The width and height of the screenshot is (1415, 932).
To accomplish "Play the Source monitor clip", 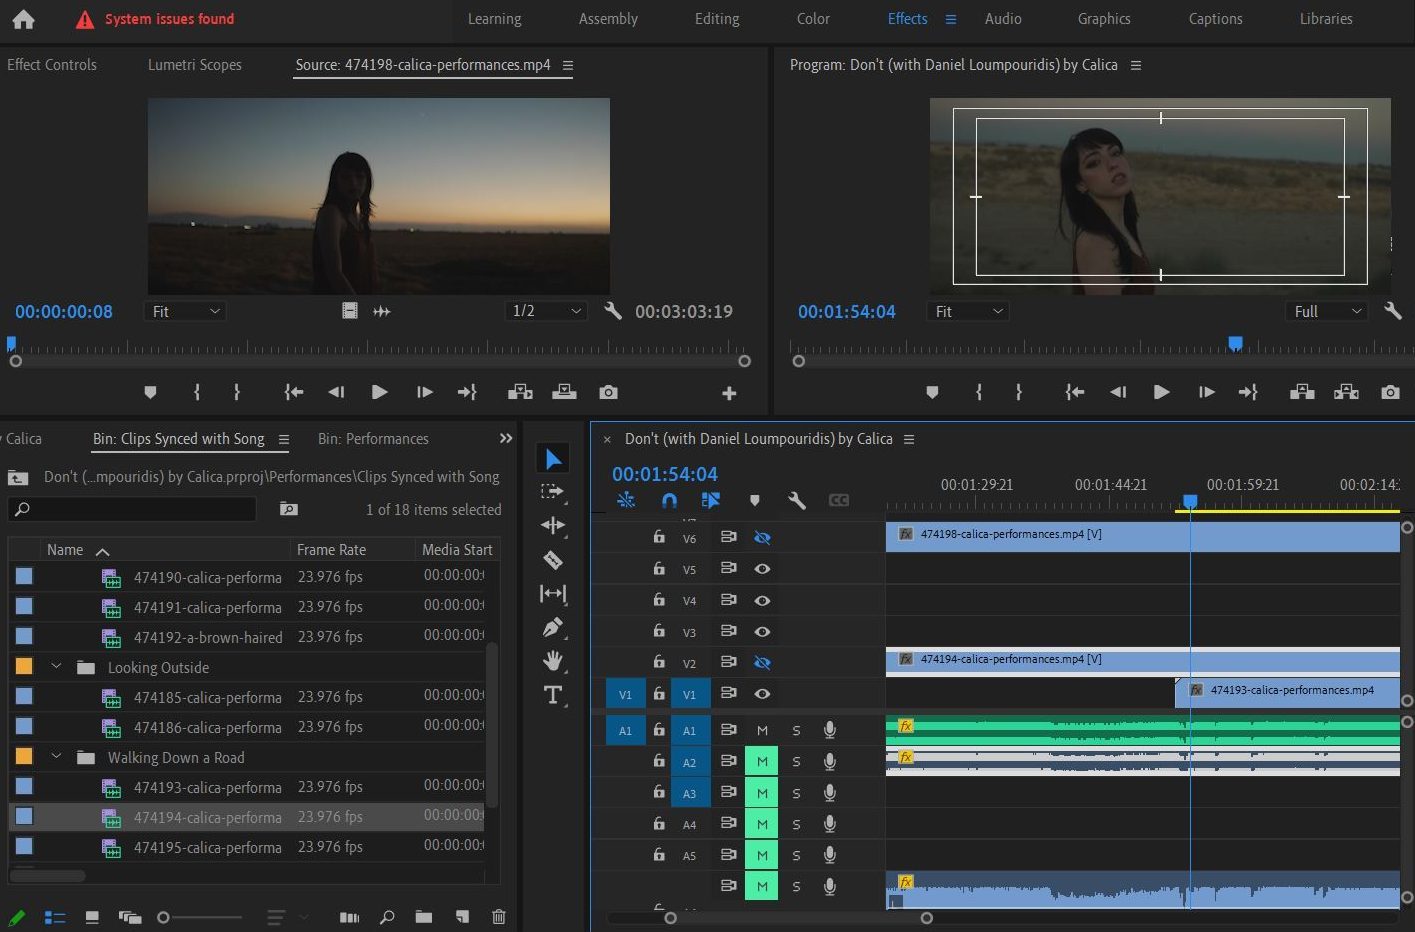I will (x=379, y=392).
